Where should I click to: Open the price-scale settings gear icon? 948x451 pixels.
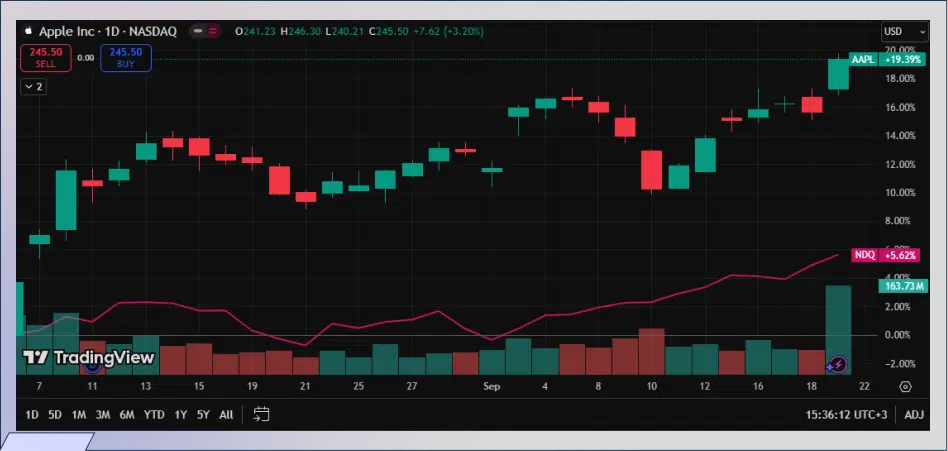coord(905,387)
